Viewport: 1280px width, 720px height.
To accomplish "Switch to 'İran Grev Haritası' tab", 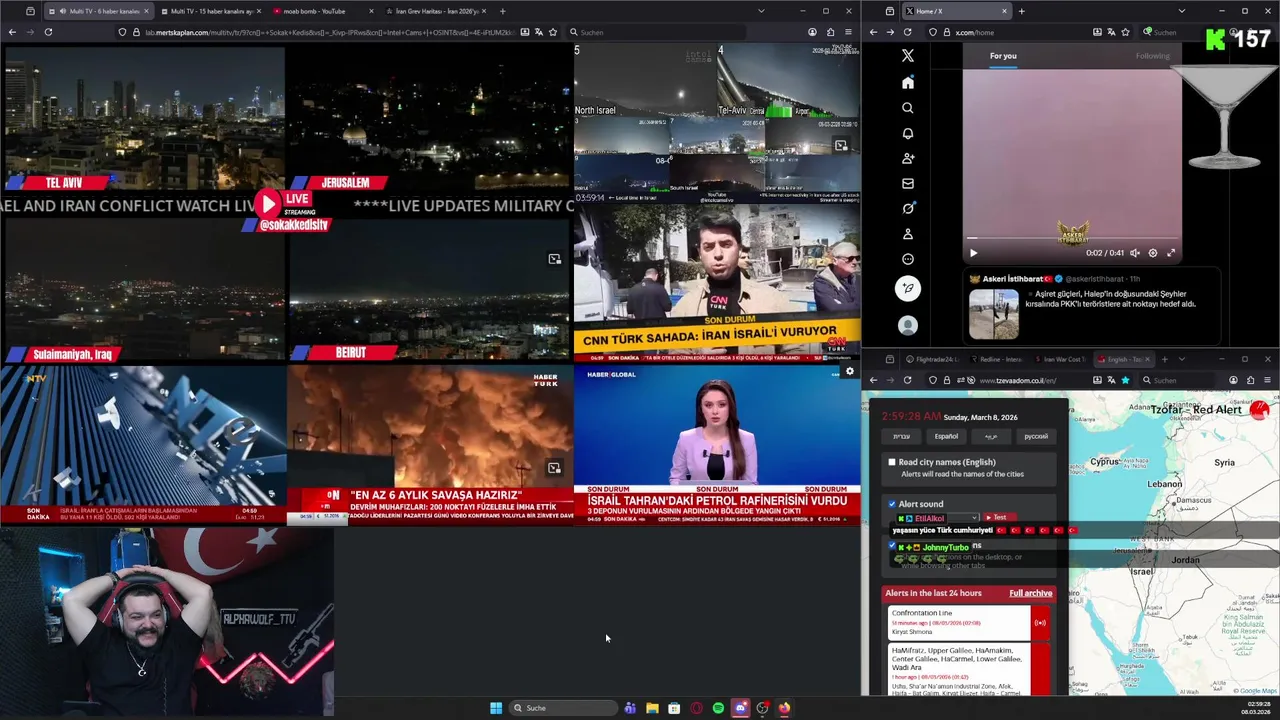I will tap(435, 11).
